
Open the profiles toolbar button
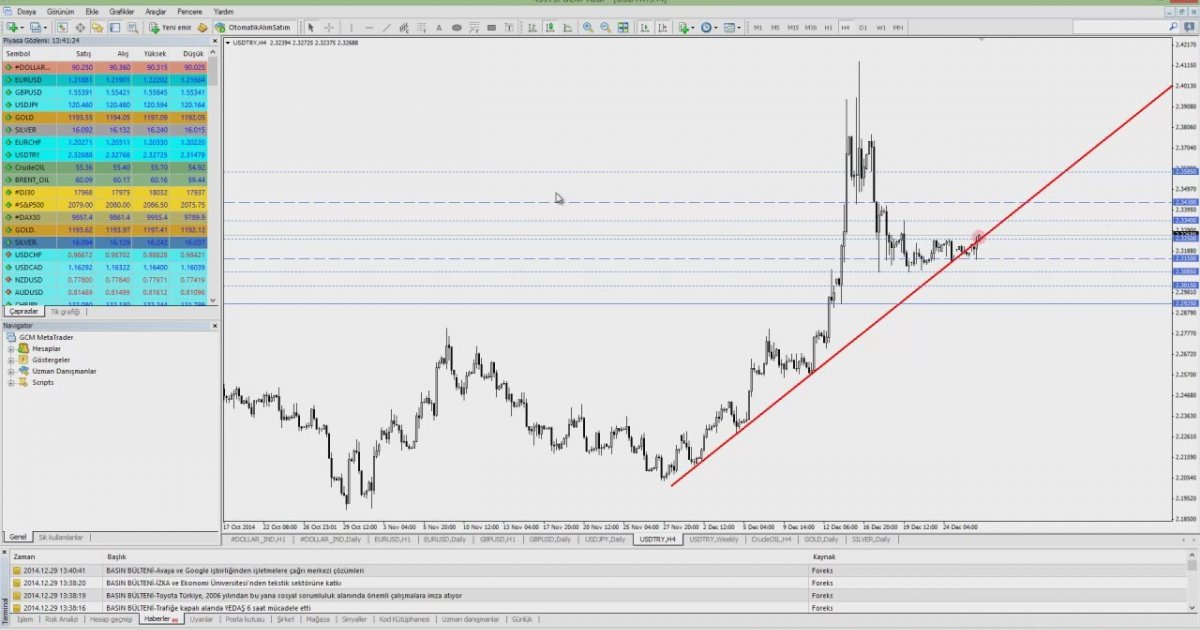pyautogui.click(x=36, y=27)
